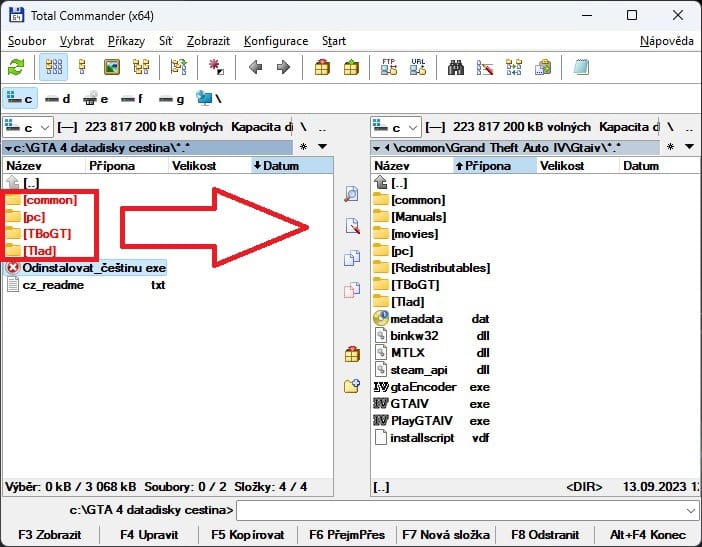The height and width of the screenshot is (547, 702).
Task: Open left panel drive c dropdown
Action: pos(28,128)
